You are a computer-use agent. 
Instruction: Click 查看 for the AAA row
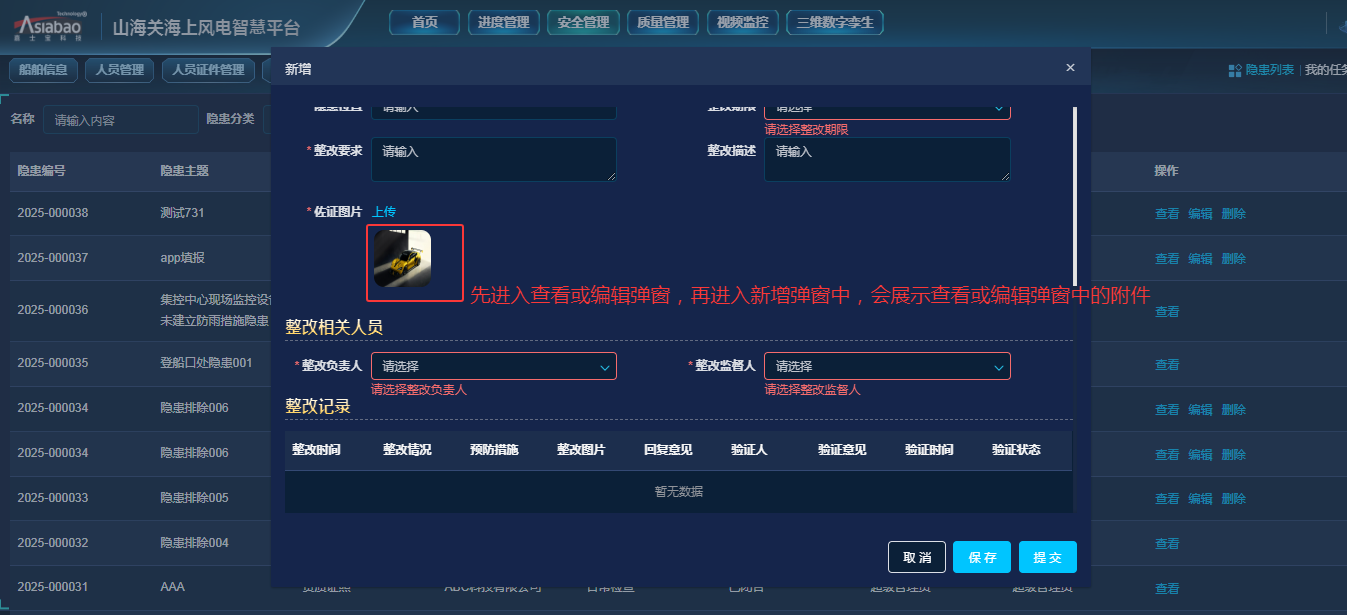tap(1167, 589)
